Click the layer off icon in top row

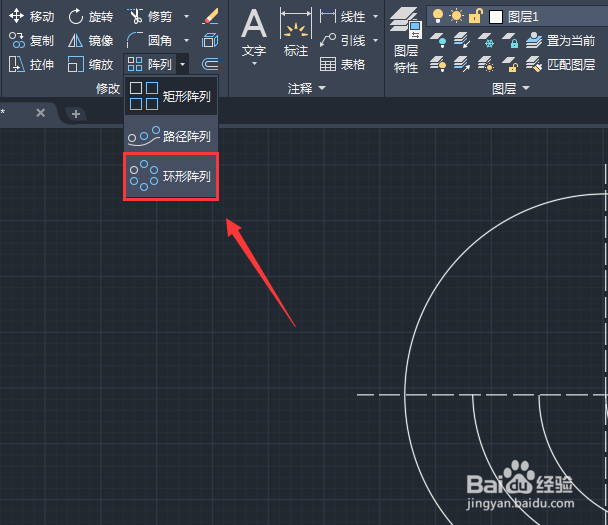tap(438, 40)
